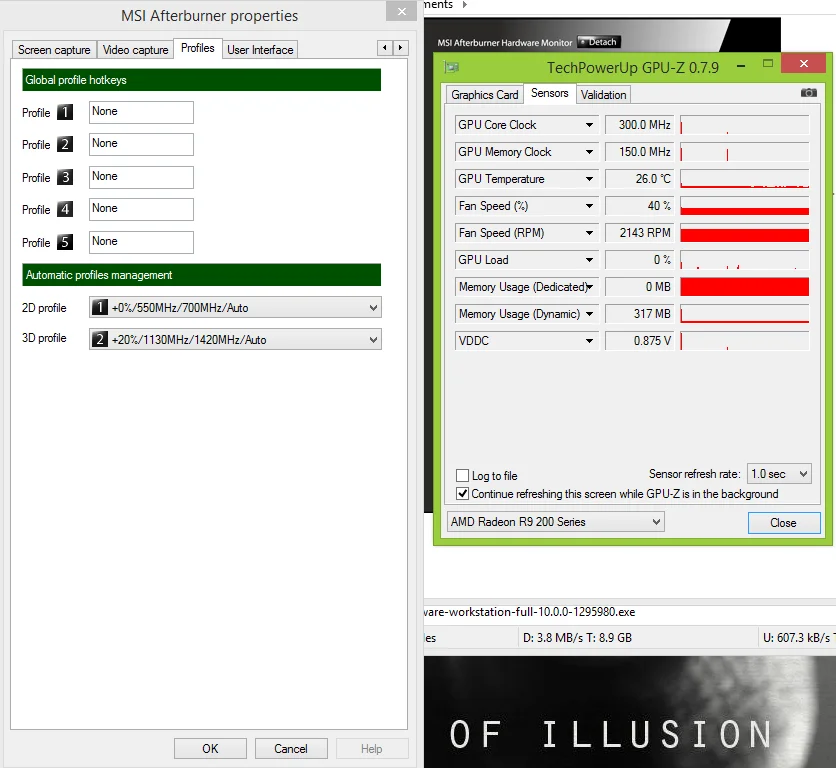Click OK in Afterburner properties
The image size is (836, 768).
[x=210, y=748]
